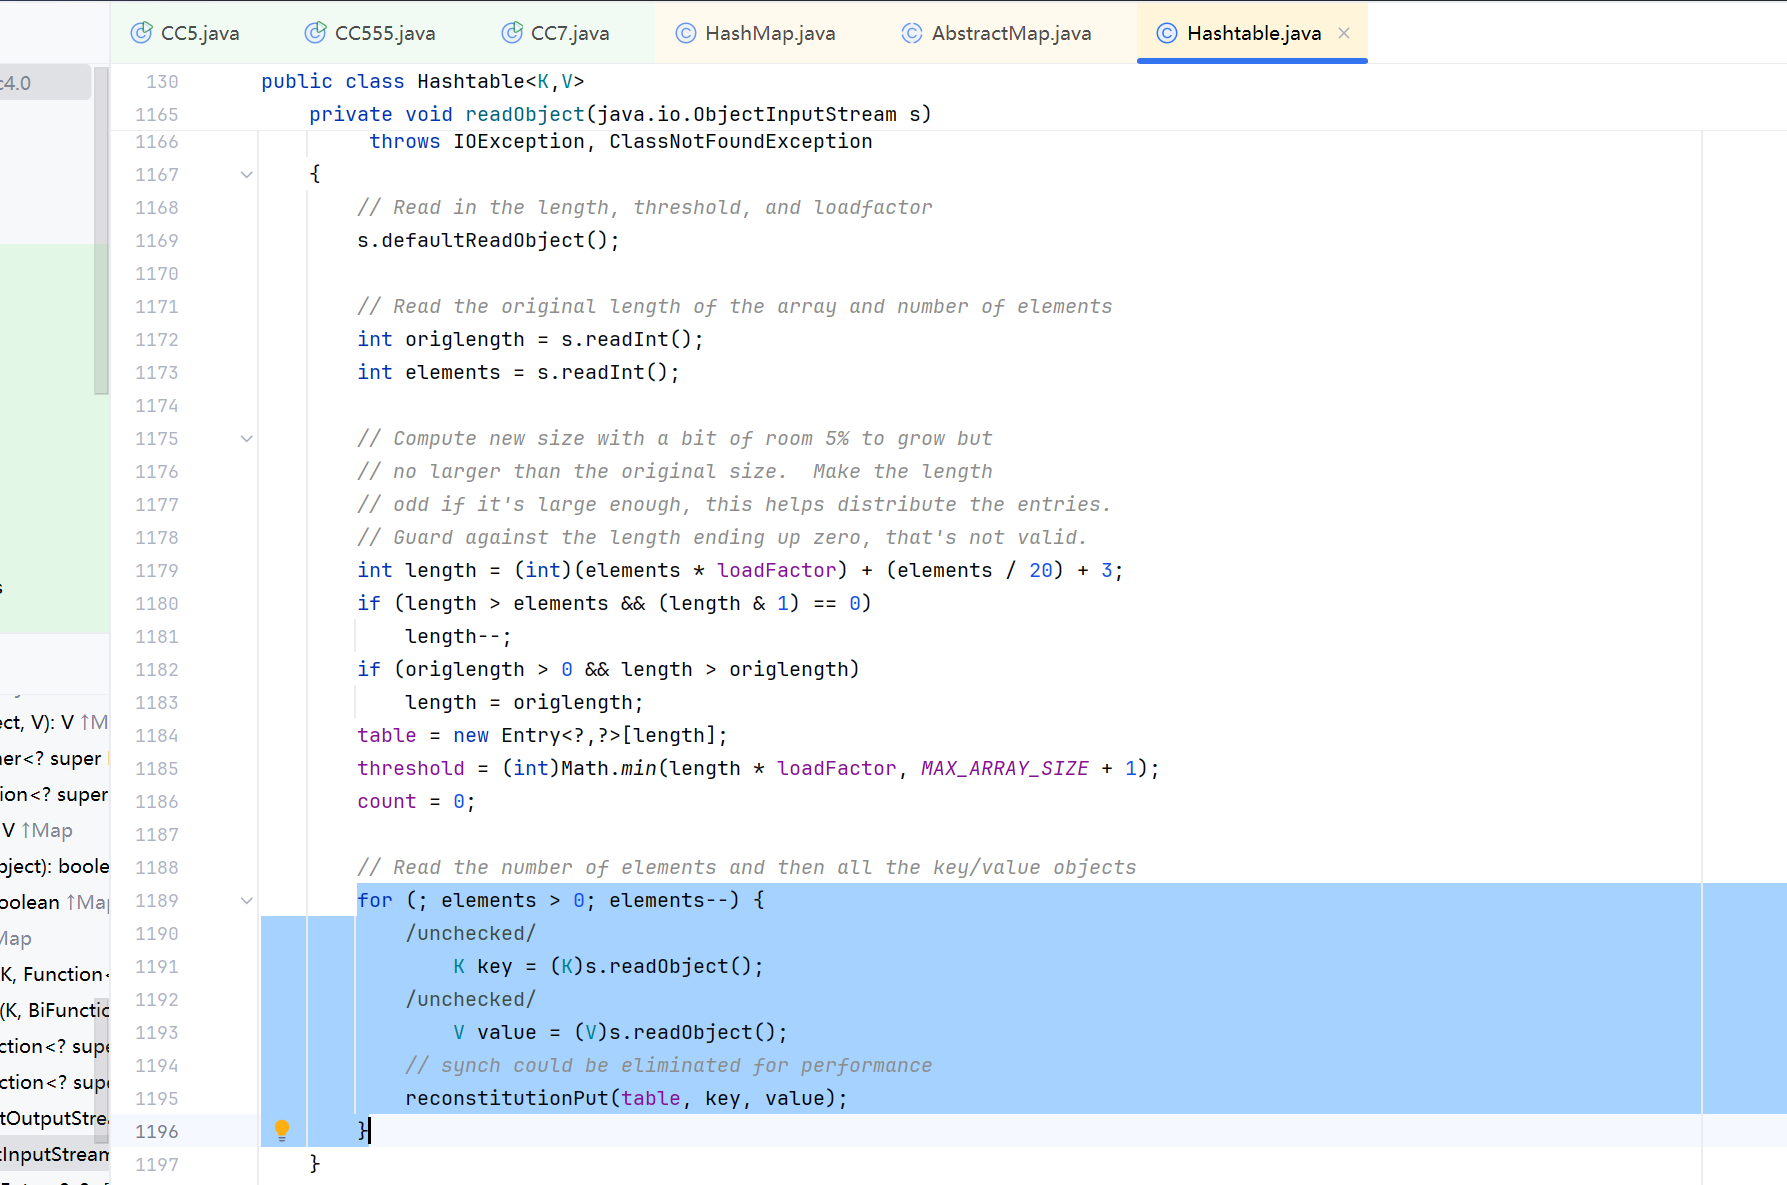The width and height of the screenshot is (1787, 1185).
Task: Click the CC5.java class file icon
Action: 141,33
